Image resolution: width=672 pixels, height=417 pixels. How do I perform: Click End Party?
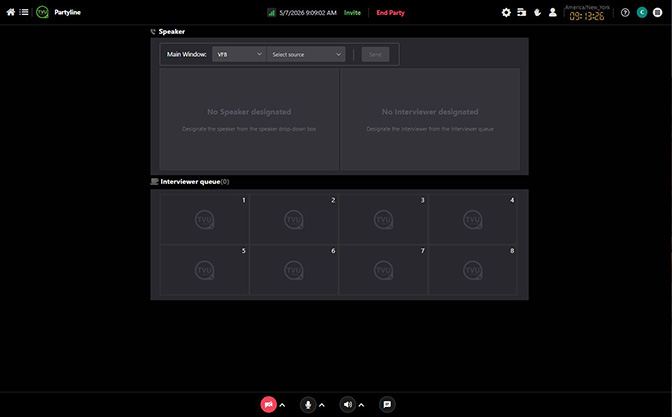click(390, 13)
